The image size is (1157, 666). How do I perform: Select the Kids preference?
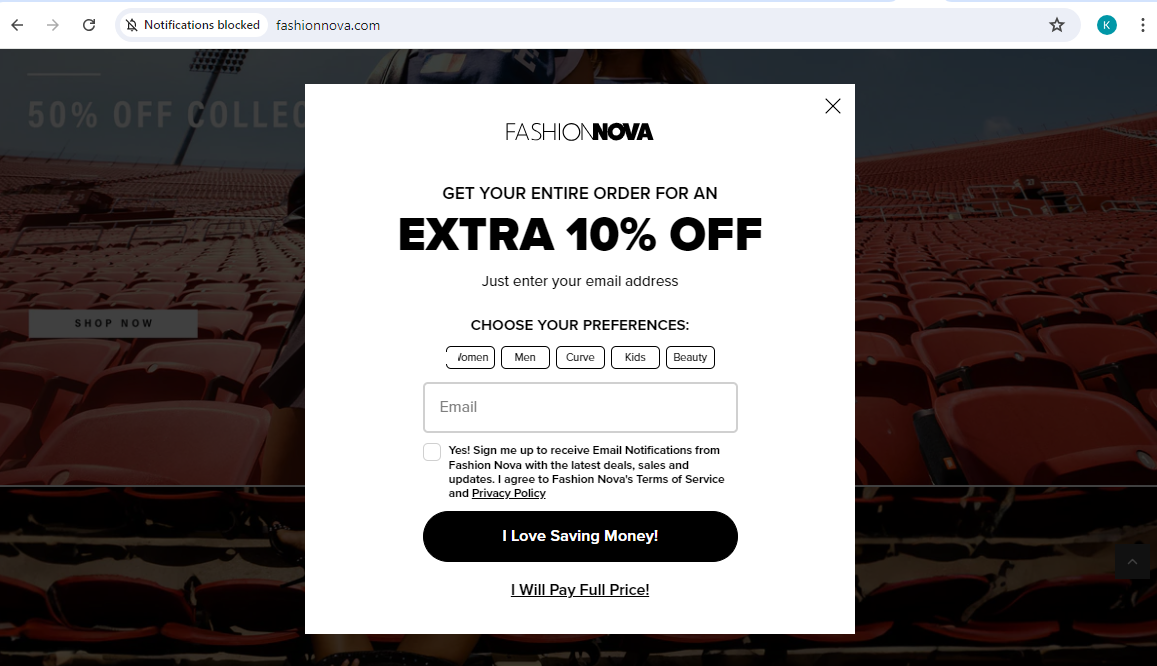[635, 357]
